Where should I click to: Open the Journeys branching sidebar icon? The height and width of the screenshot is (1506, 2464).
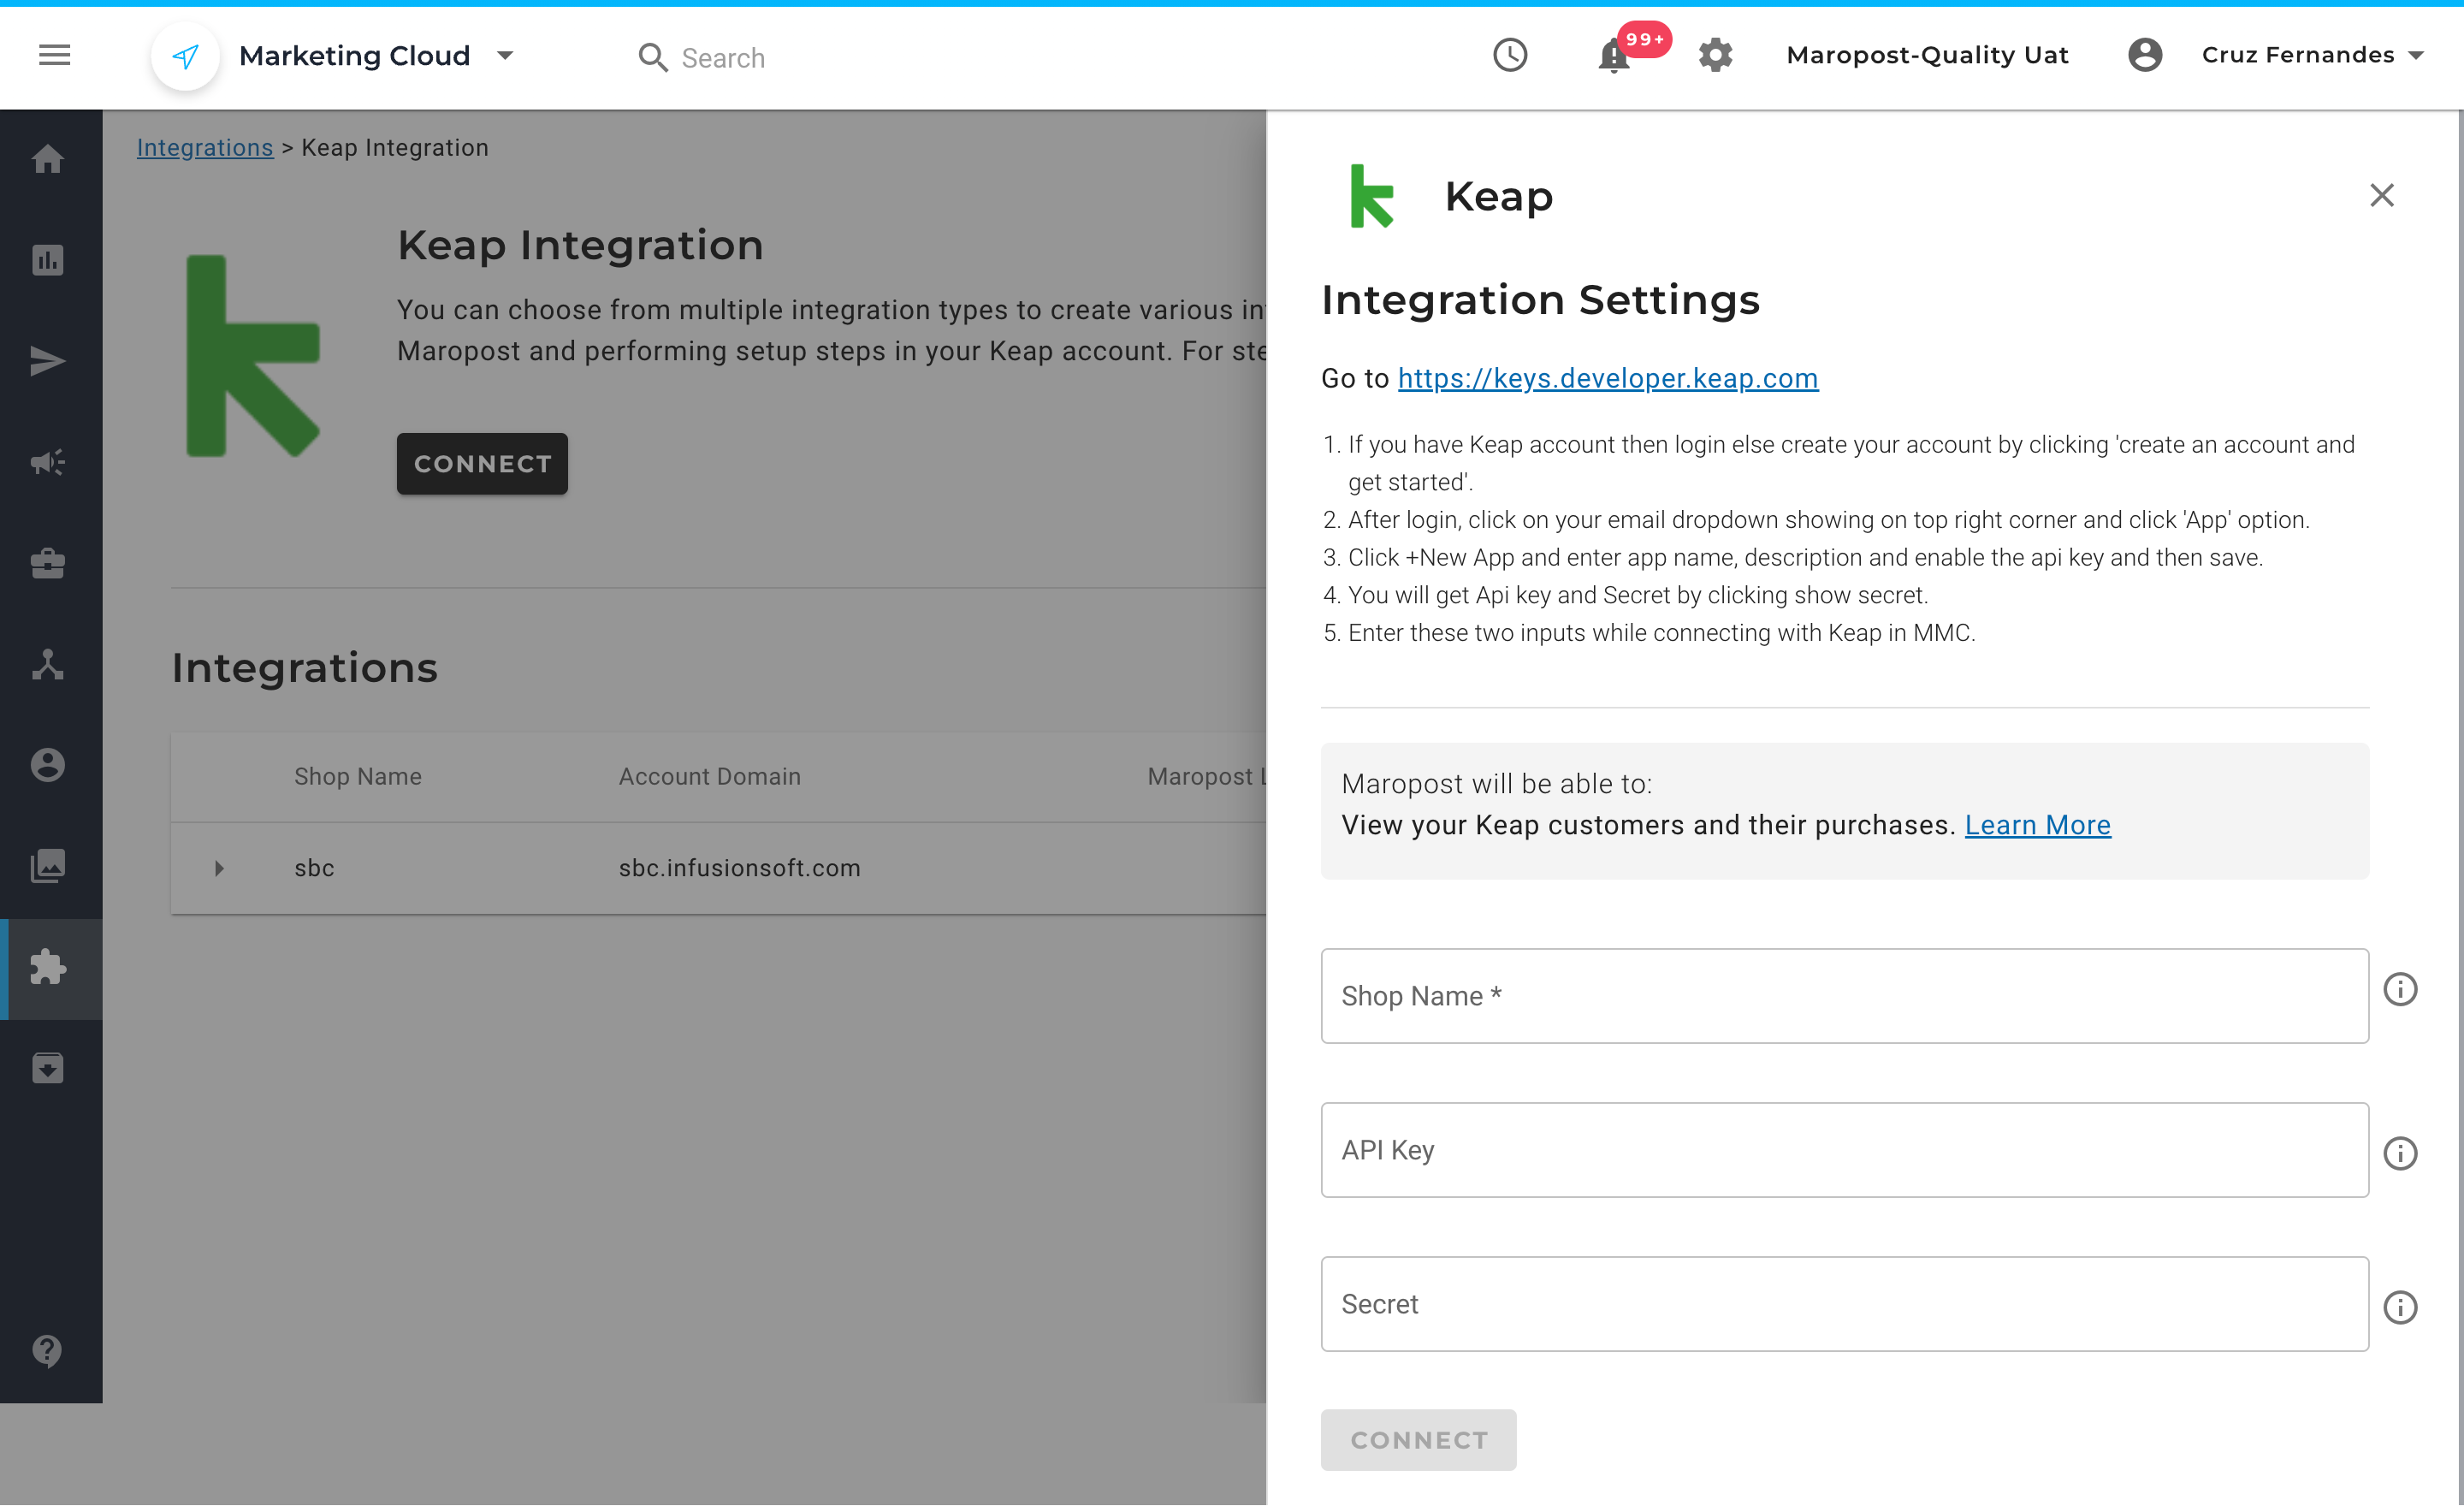[47, 664]
